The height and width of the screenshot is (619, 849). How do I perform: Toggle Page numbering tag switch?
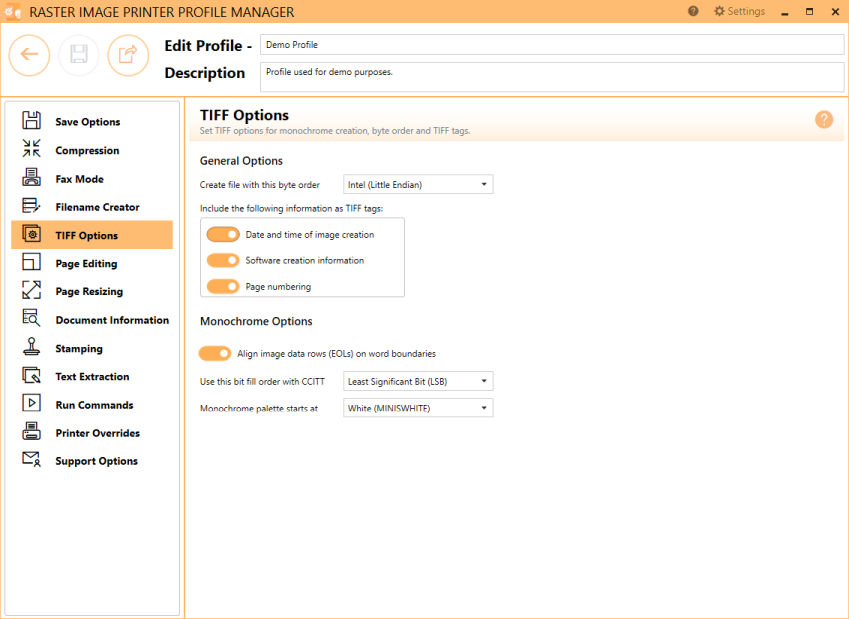click(223, 286)
